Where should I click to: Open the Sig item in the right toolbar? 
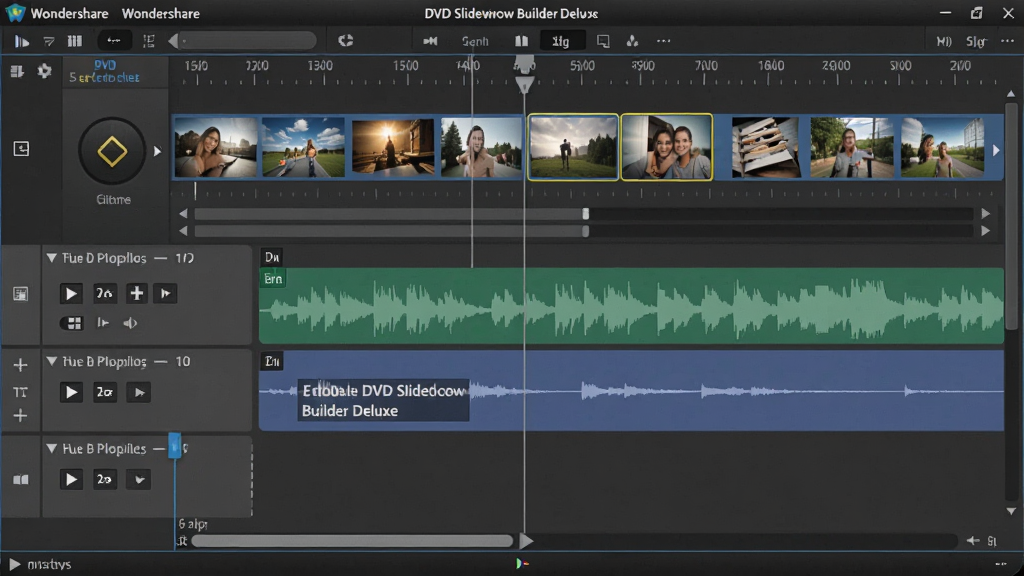976,41
